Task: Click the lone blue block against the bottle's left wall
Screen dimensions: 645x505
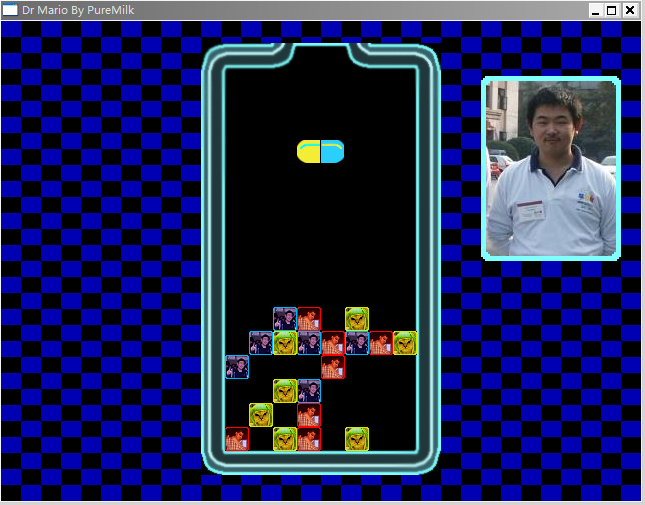Action: [237, 367]
